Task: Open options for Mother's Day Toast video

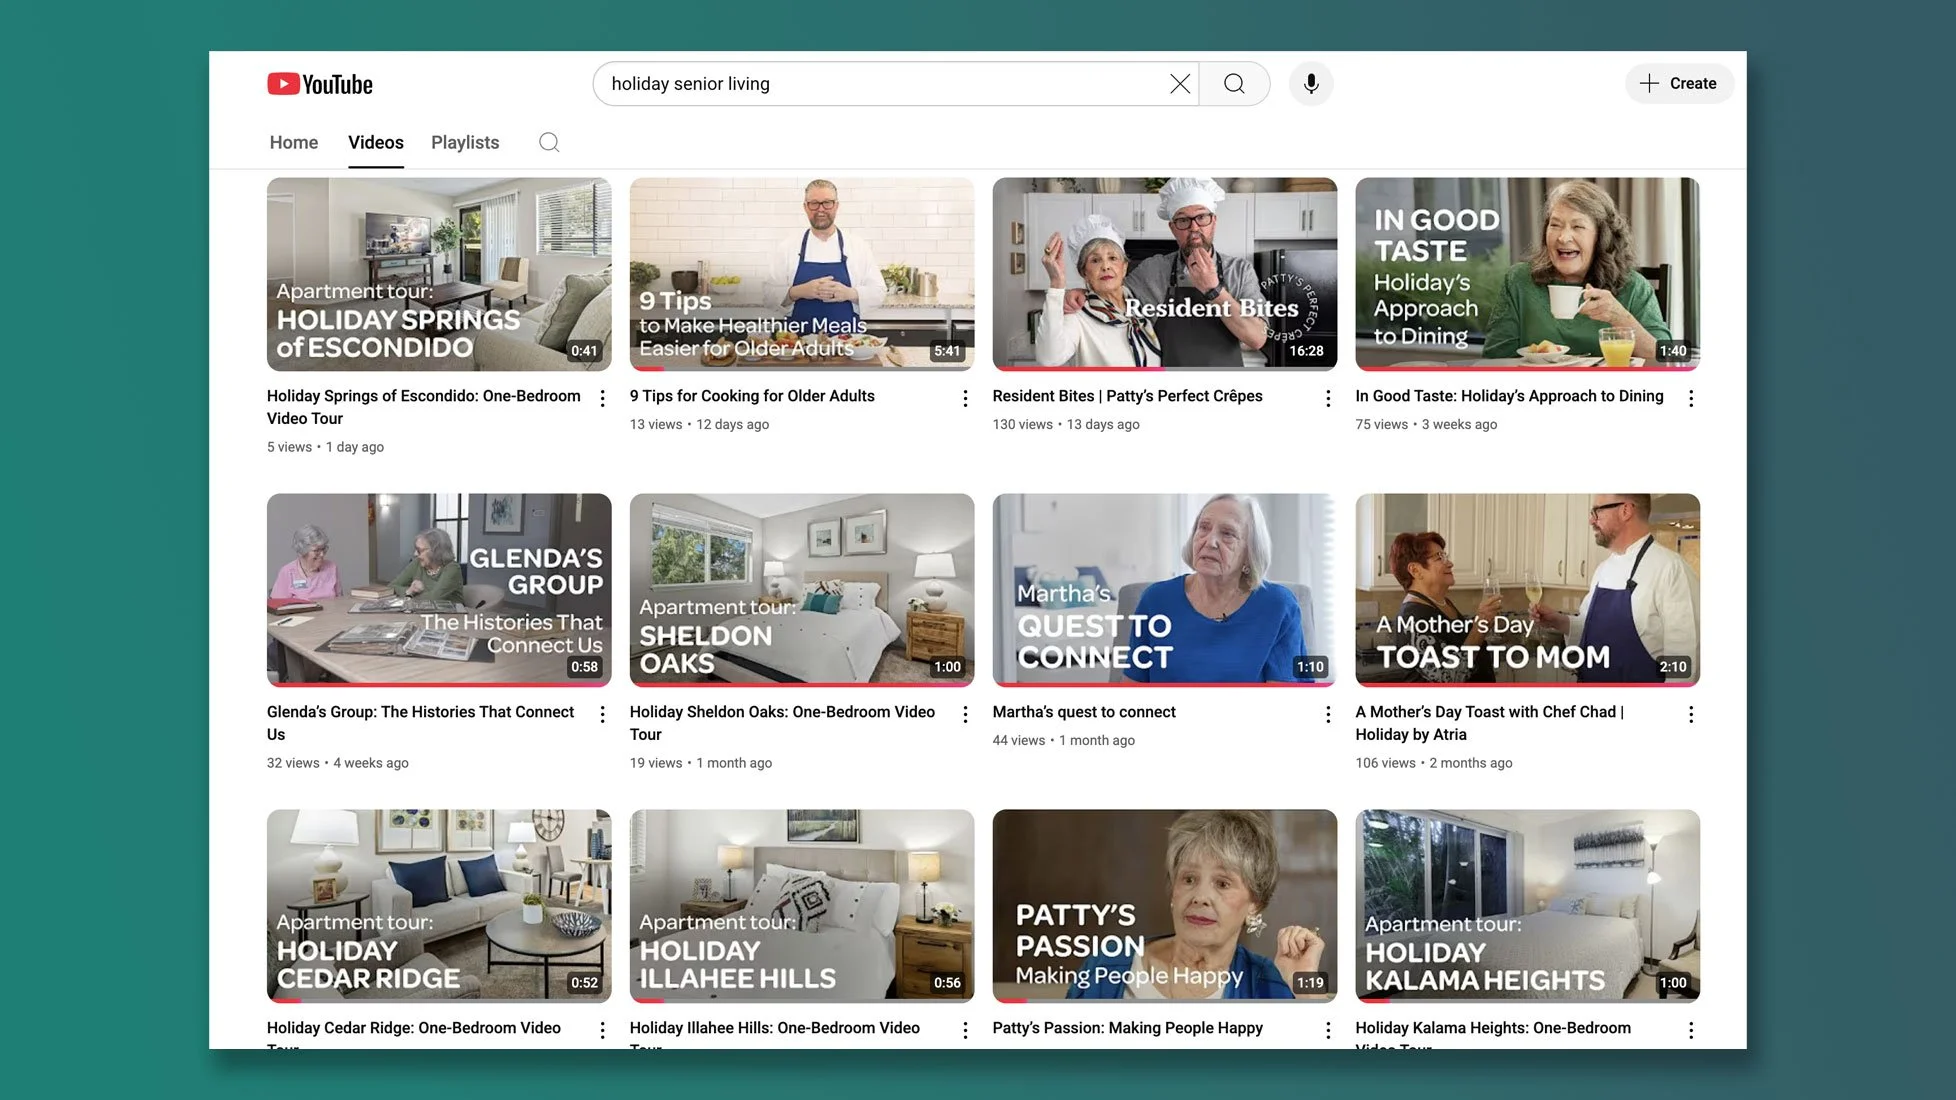Action: tap(1691, 715)
